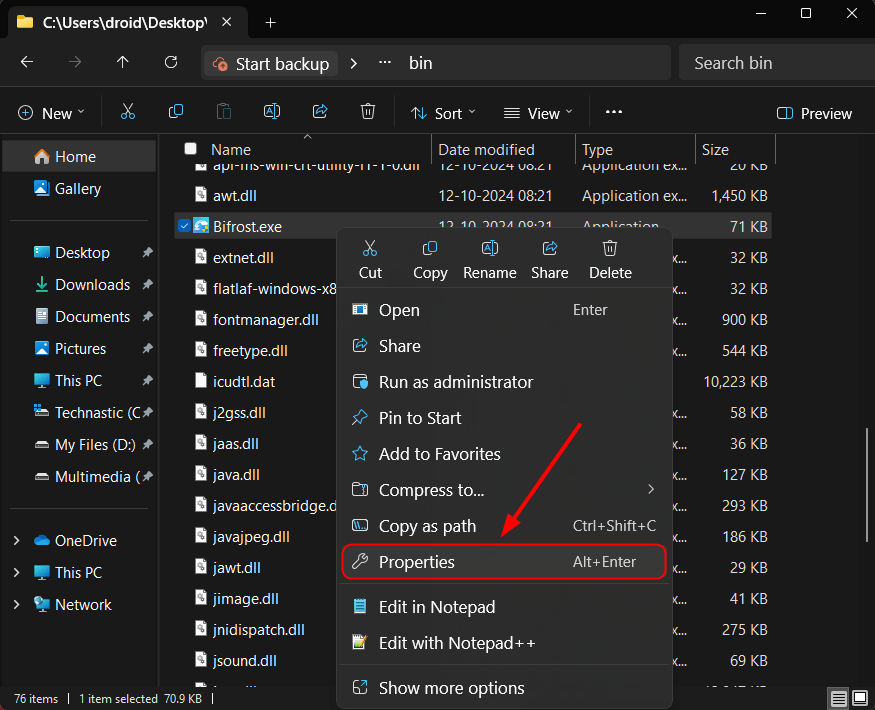
Task: Click the Delete trash icon in context menu
Action: (610, 249)
